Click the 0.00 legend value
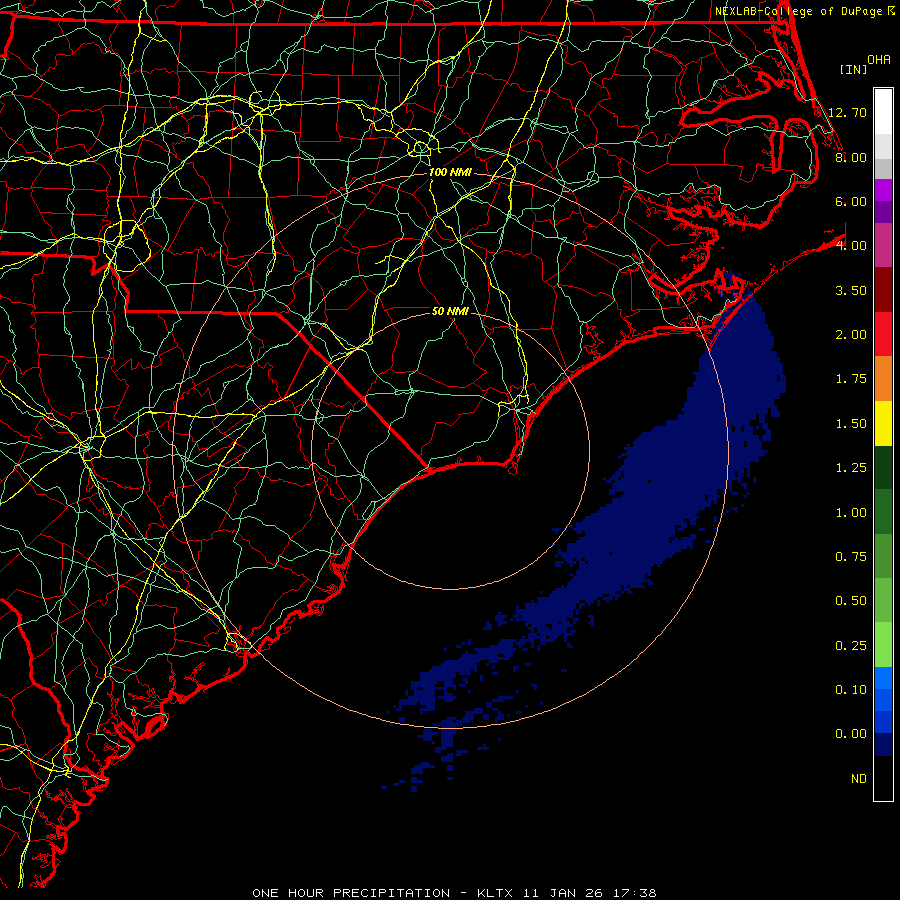Screen dimensions: 900x900 851,734
